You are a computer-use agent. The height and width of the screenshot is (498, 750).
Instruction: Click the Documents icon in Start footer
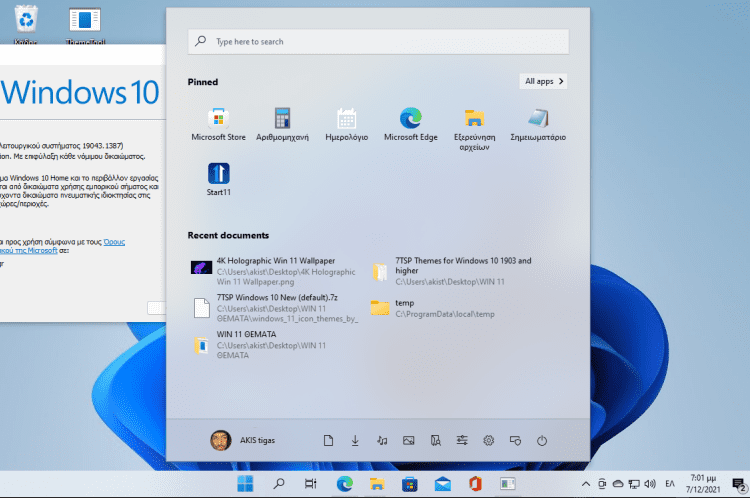coord(328,441)
